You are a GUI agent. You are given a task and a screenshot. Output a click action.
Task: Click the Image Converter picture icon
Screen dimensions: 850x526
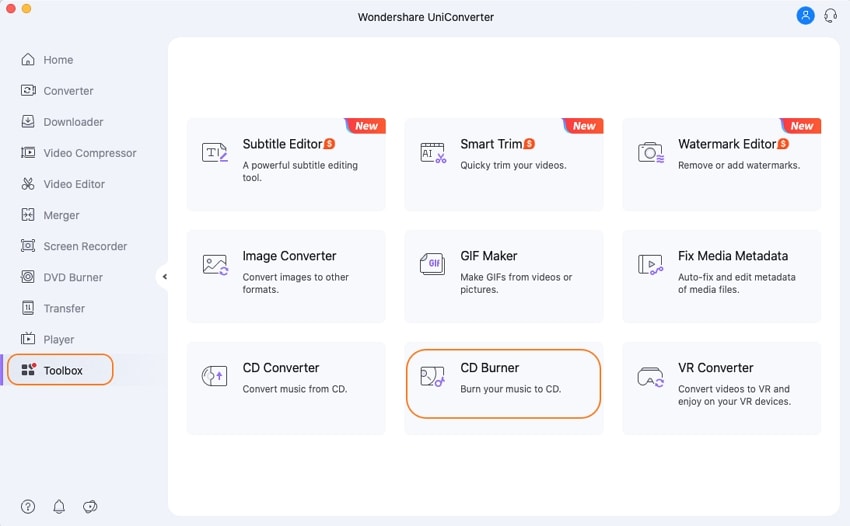pos(215,265)
